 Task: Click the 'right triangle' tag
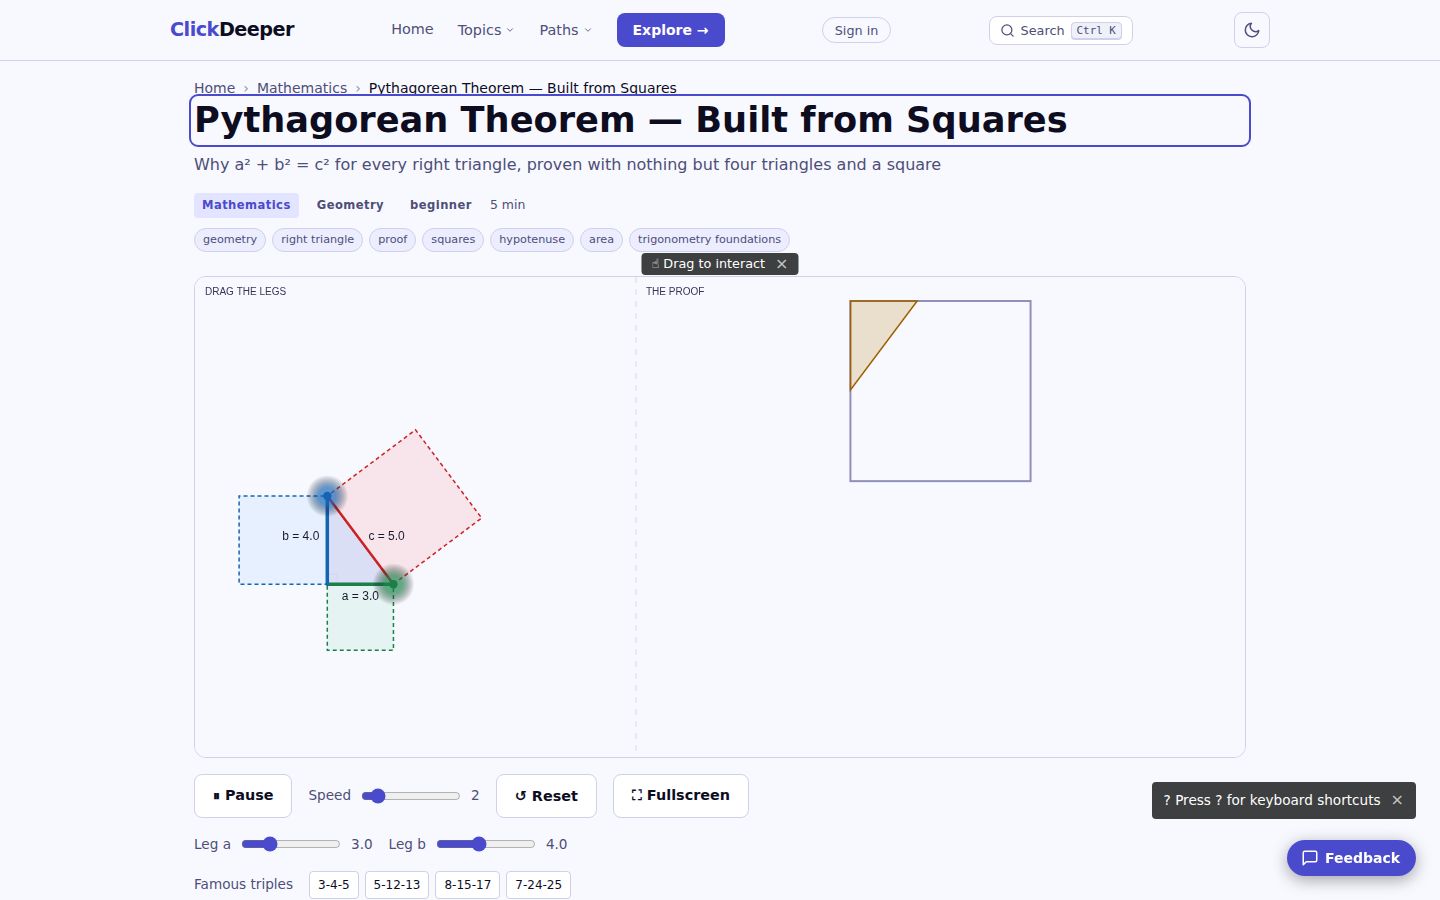(x=317, y=240)
